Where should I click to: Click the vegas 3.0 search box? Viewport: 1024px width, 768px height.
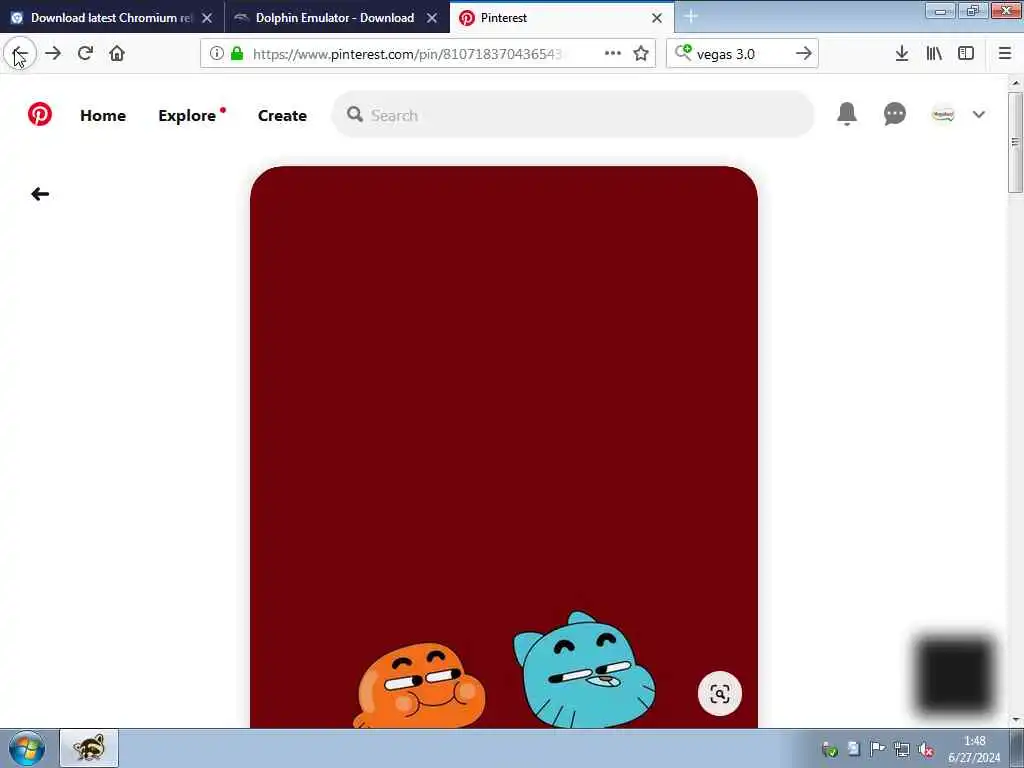click(x=742, y=54)
